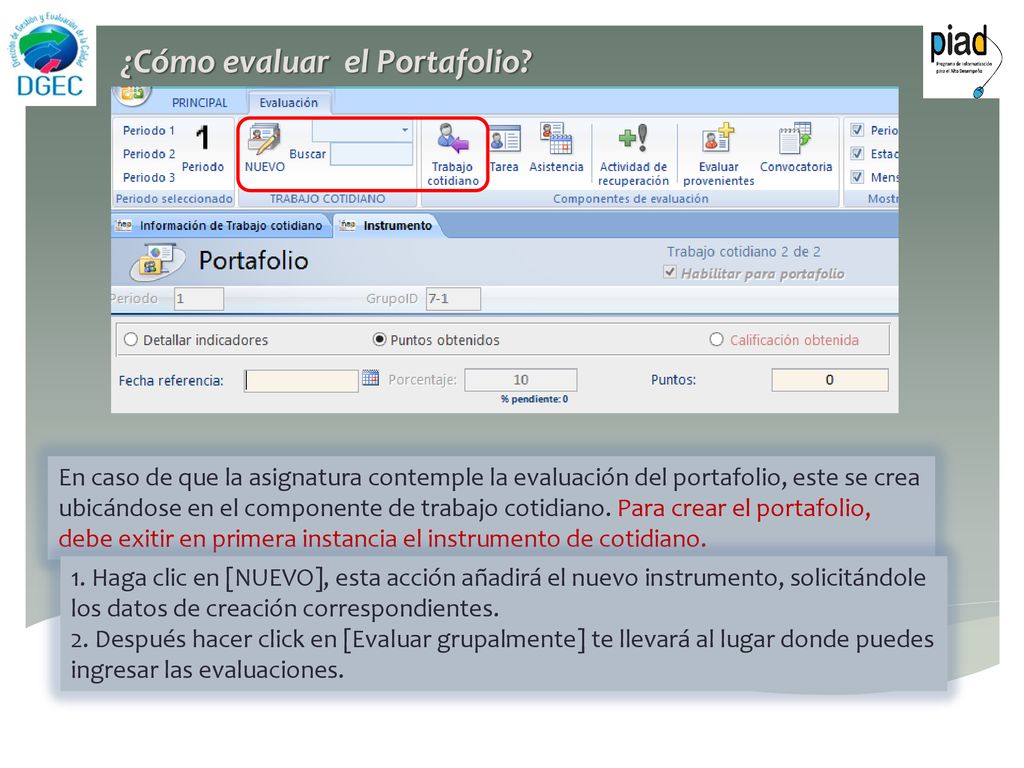Click the Porcentaje field showing 10
Image resolution: width=1024 pixels, height=768 pixels.
pos(520,379)
